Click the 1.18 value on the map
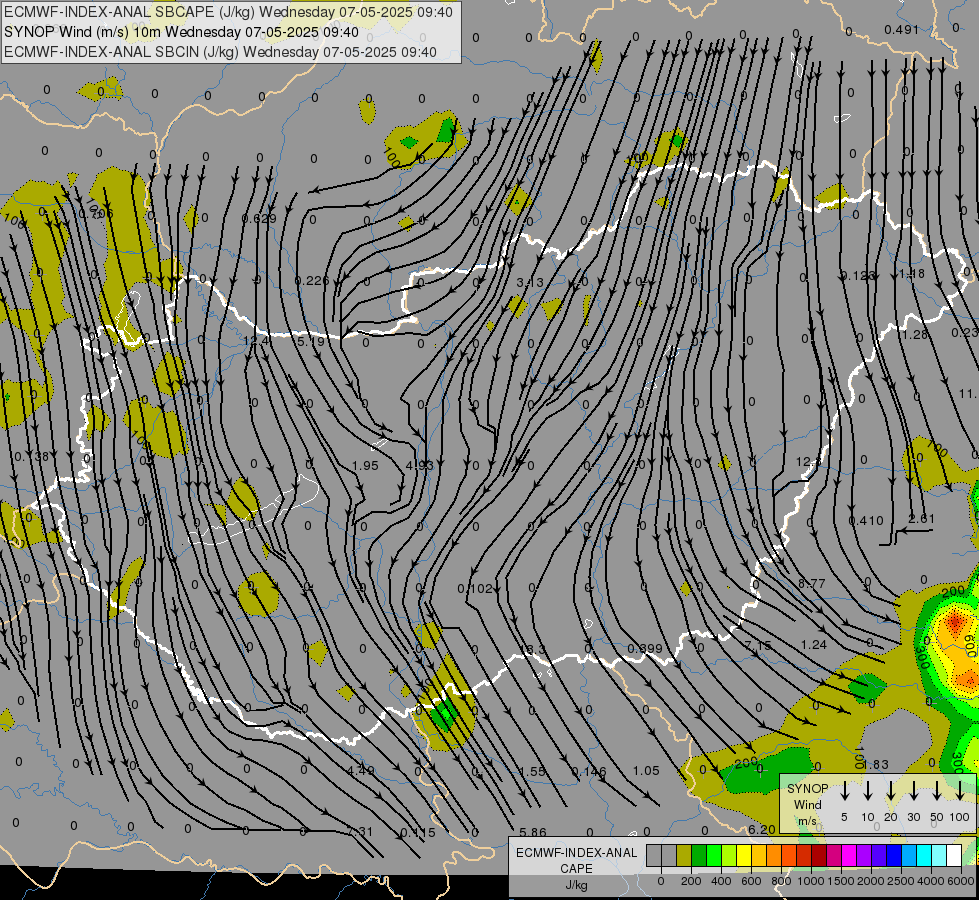979x900 pixels. [x=912, y=273]
